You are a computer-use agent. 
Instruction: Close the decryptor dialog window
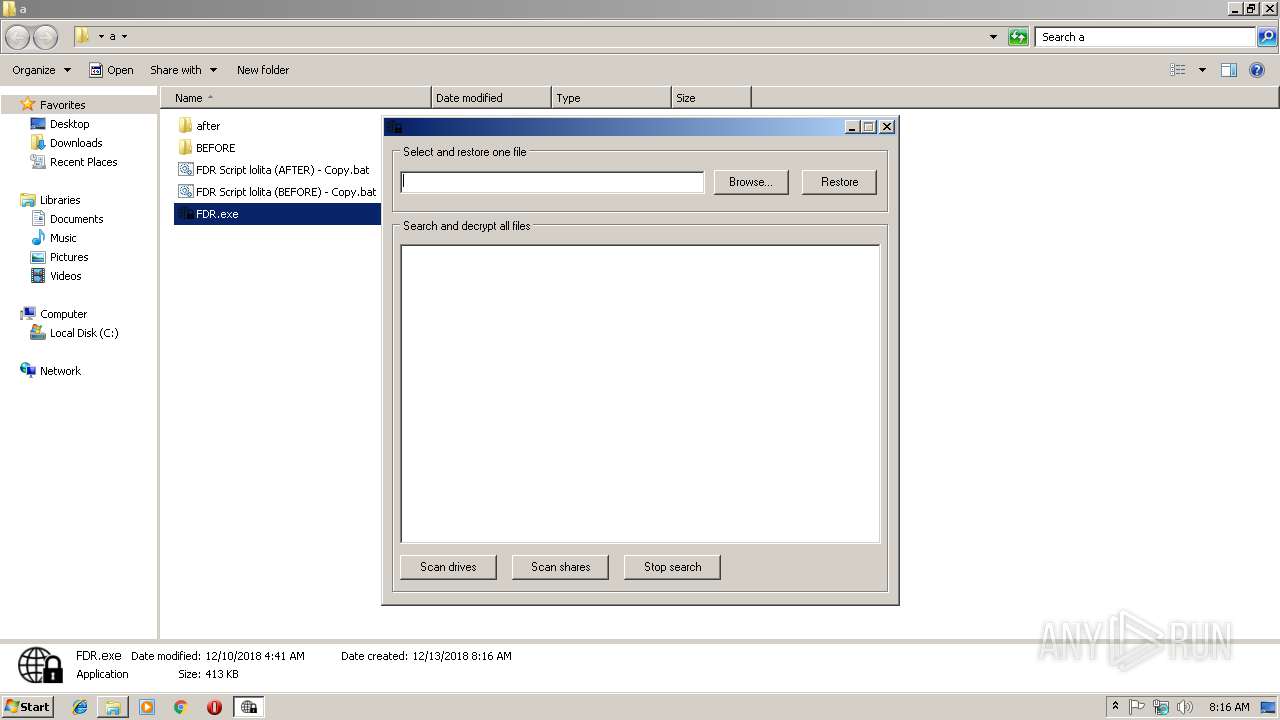(x=887, y=127)
